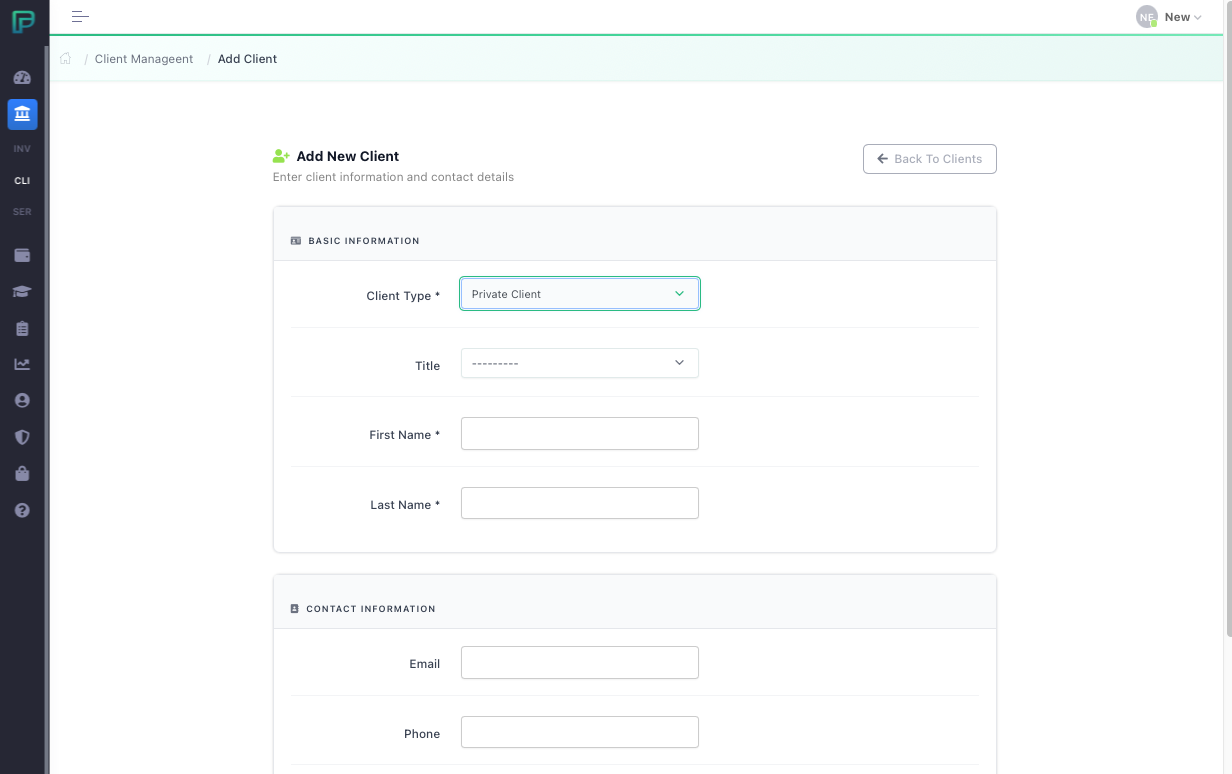Toggle the sidebar with hamburger menu icon
This screenshot has height=774, width=1232.
[x=80, y=17]
